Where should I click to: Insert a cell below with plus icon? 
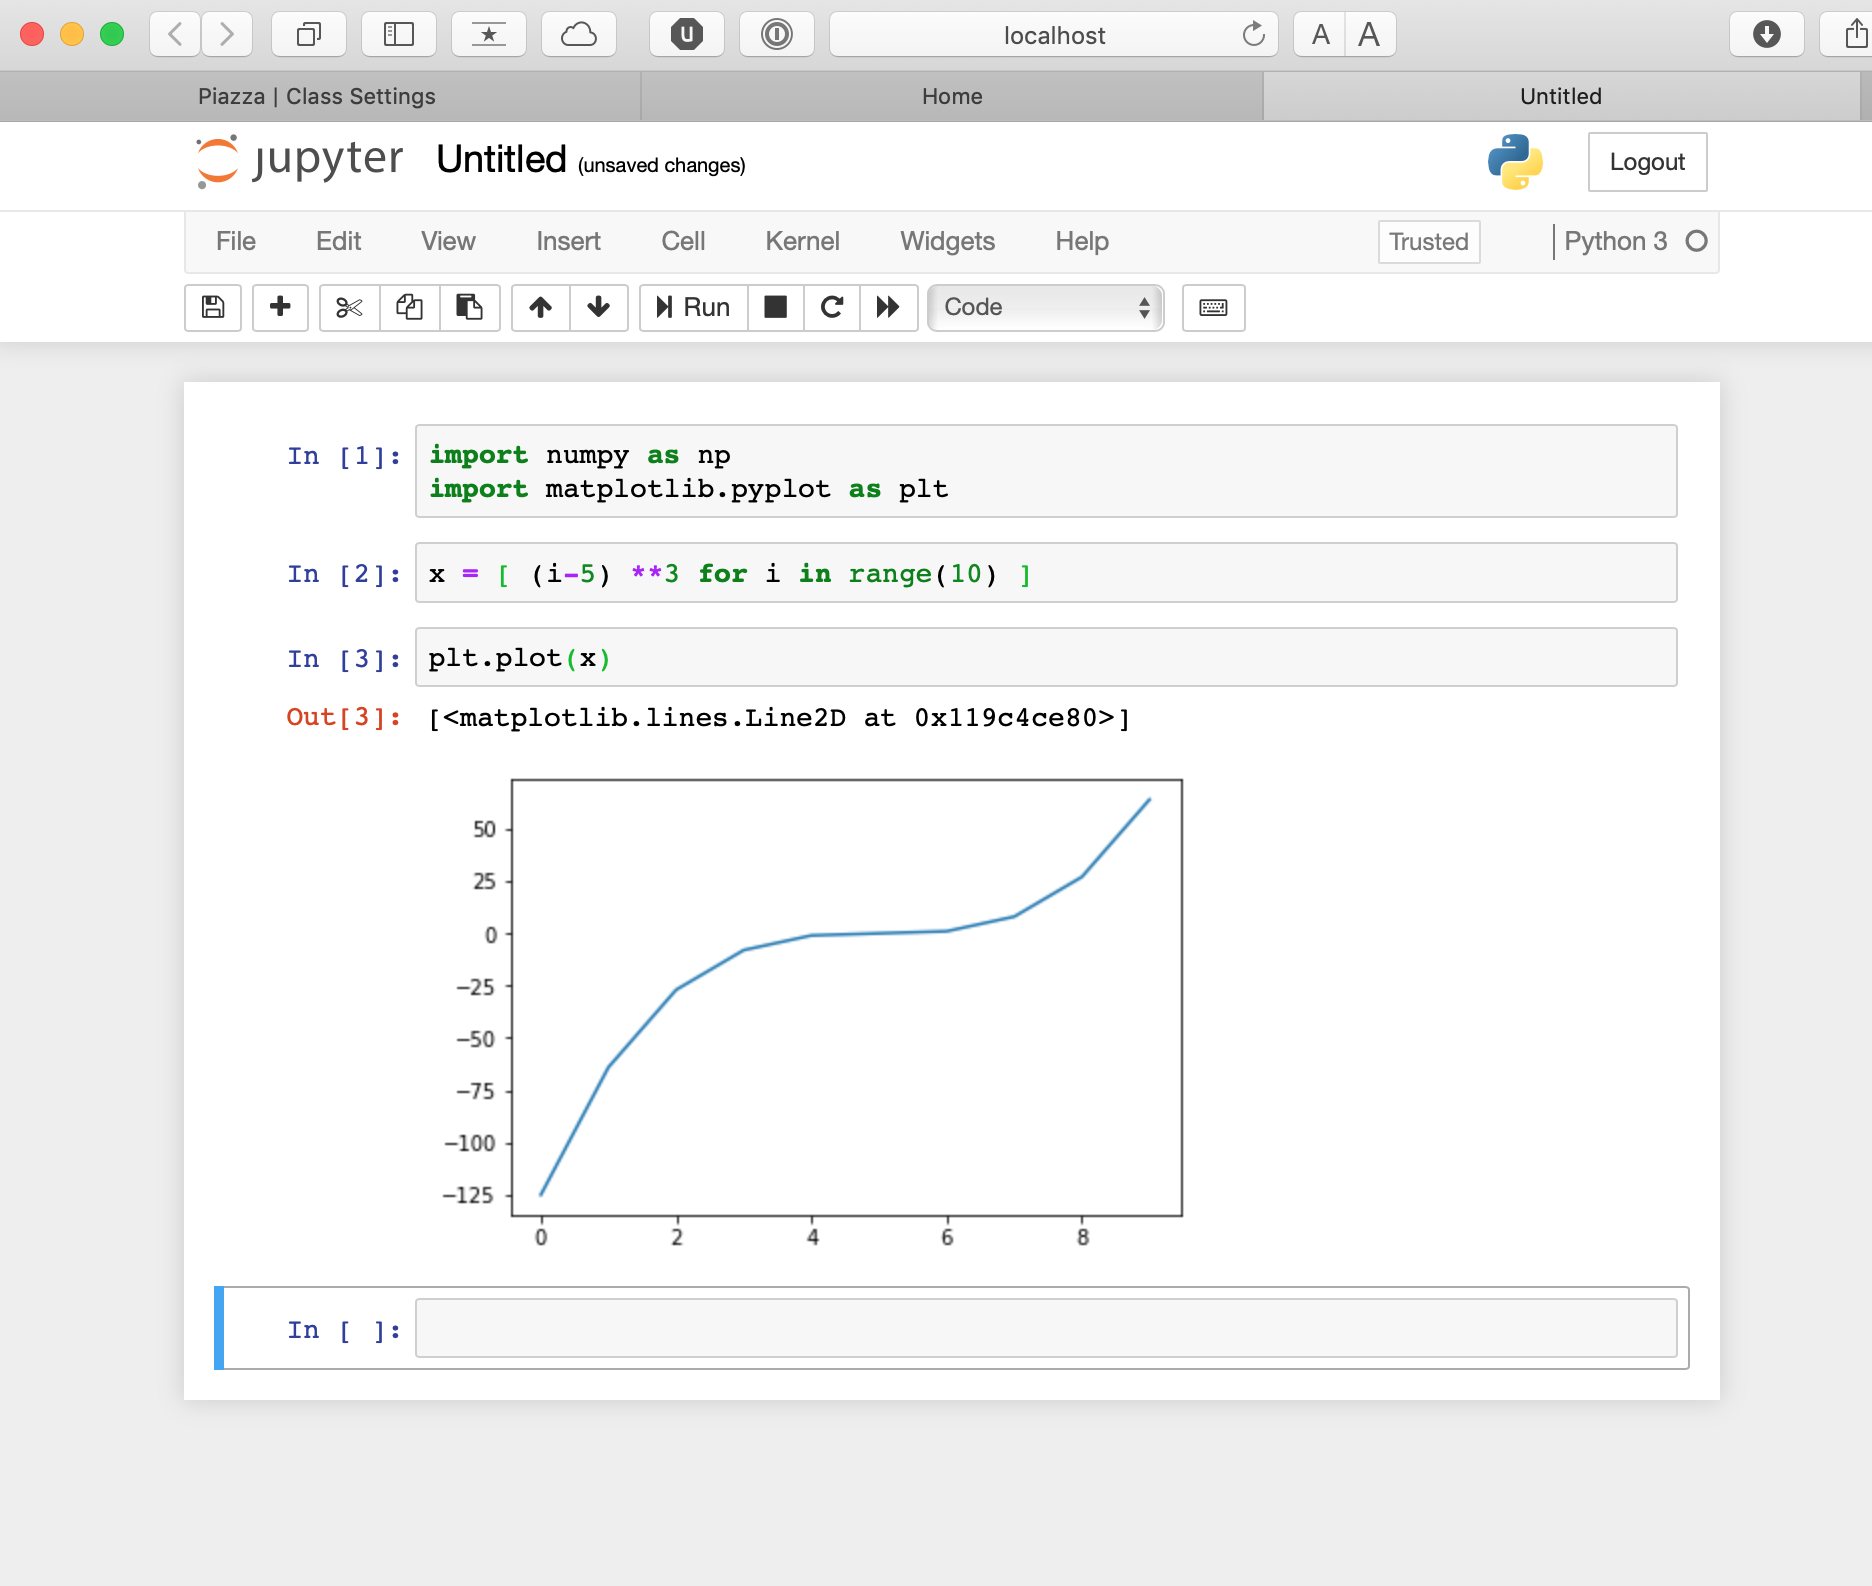280,307
